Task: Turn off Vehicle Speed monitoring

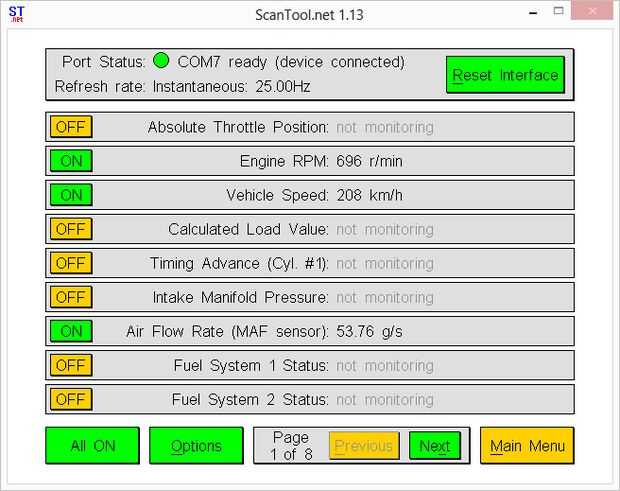Action: [x=71, y=195]
